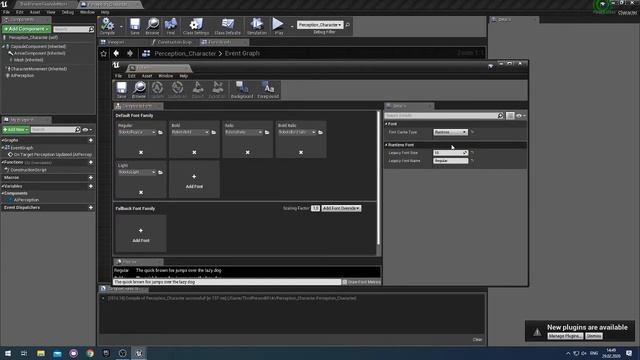Dismiss the new plugins notification
640x360 pixels.
(x=594, y=336)
